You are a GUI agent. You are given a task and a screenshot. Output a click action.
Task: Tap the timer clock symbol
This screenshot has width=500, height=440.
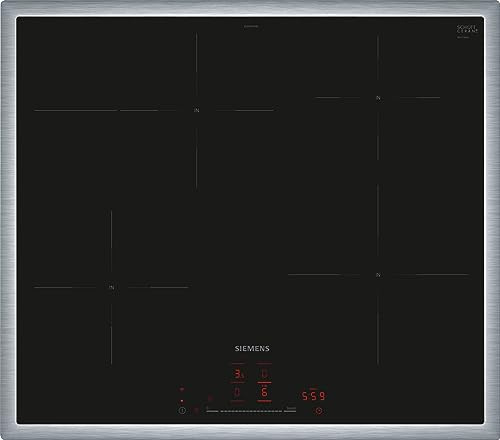[x=319, y=411]
